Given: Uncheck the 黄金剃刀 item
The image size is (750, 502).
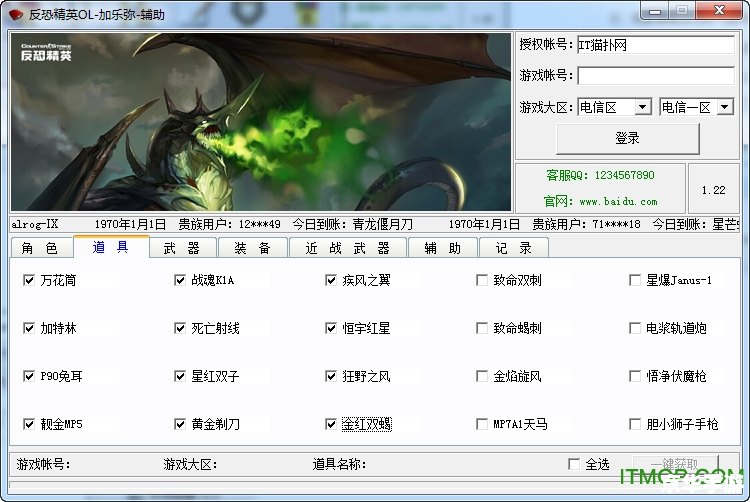Looking at the screenshot, I should pos(180,424).
